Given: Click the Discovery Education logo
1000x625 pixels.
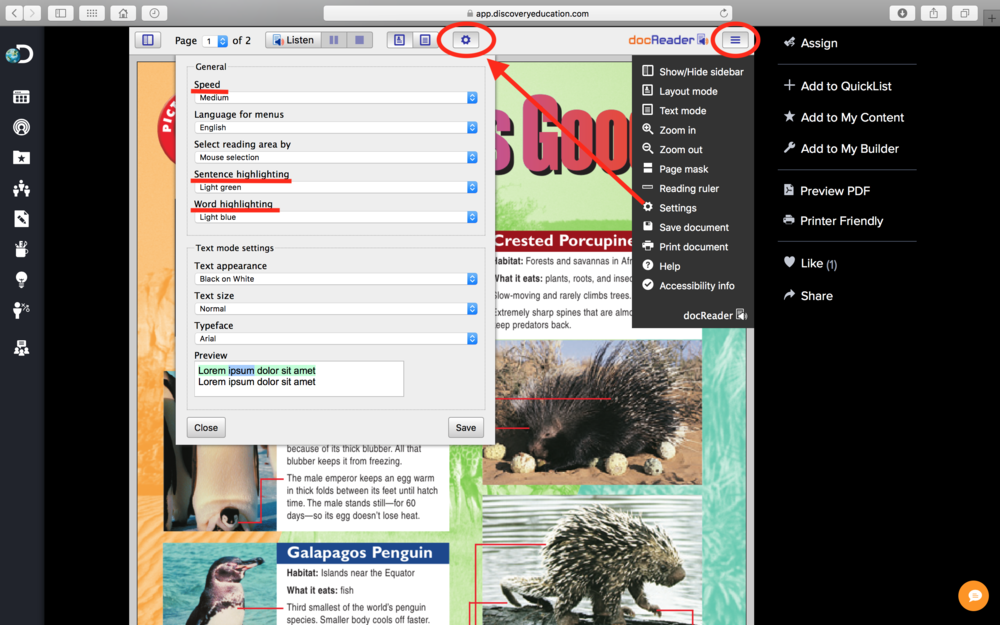Looking at the screenshot, I should 19,55.
